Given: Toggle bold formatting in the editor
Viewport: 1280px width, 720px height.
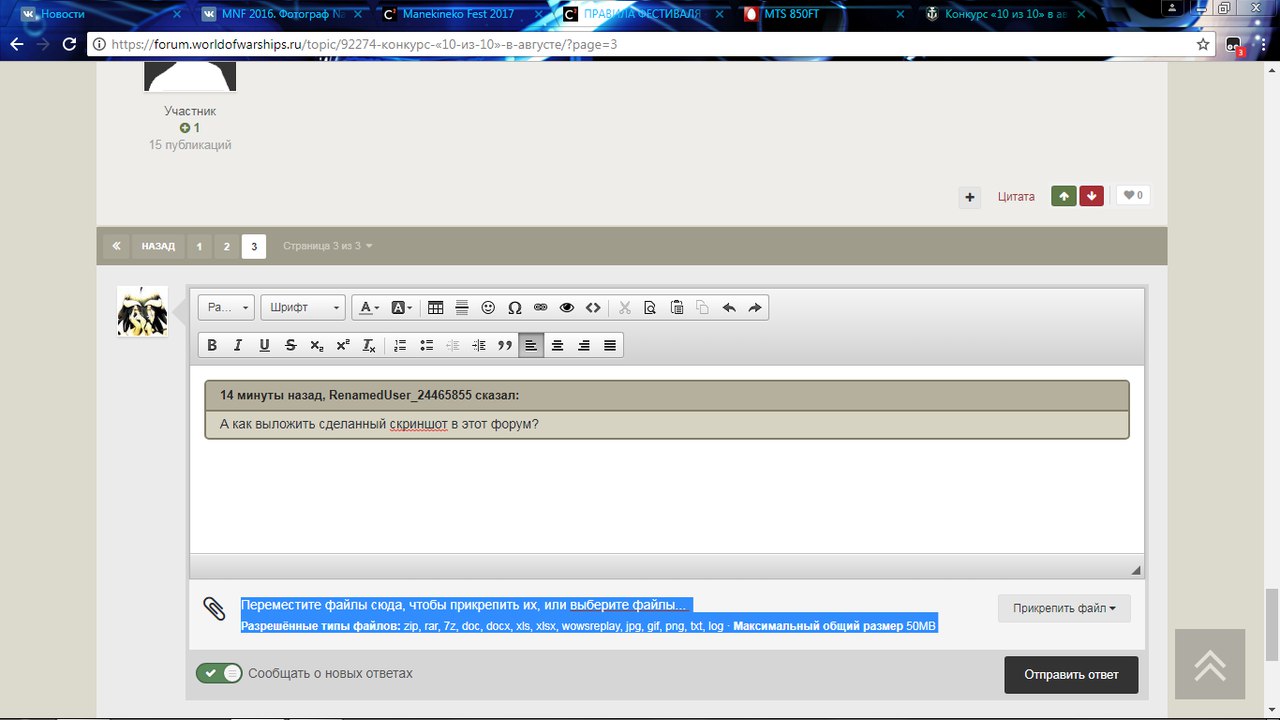Looking at the screenshot, I should coord(212,345).
